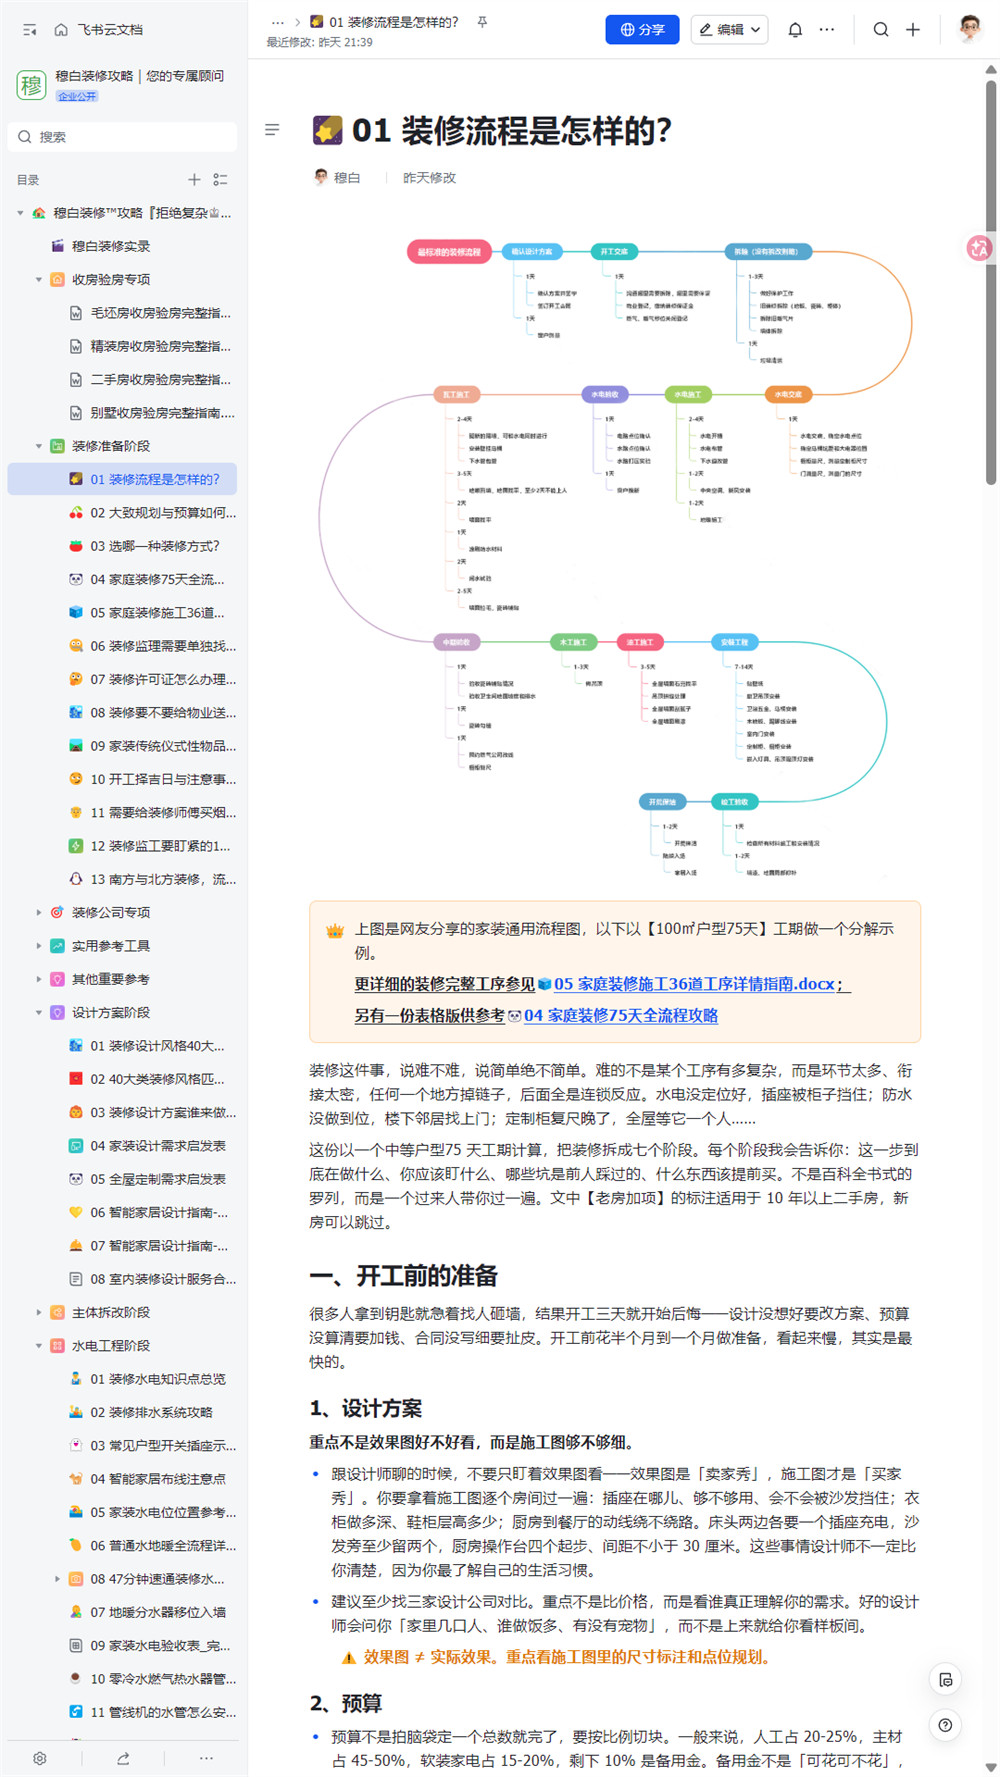Click the collapse-all tree icon in 目录
This screenshot has width=1000, height=1777.
coord(221,180)
